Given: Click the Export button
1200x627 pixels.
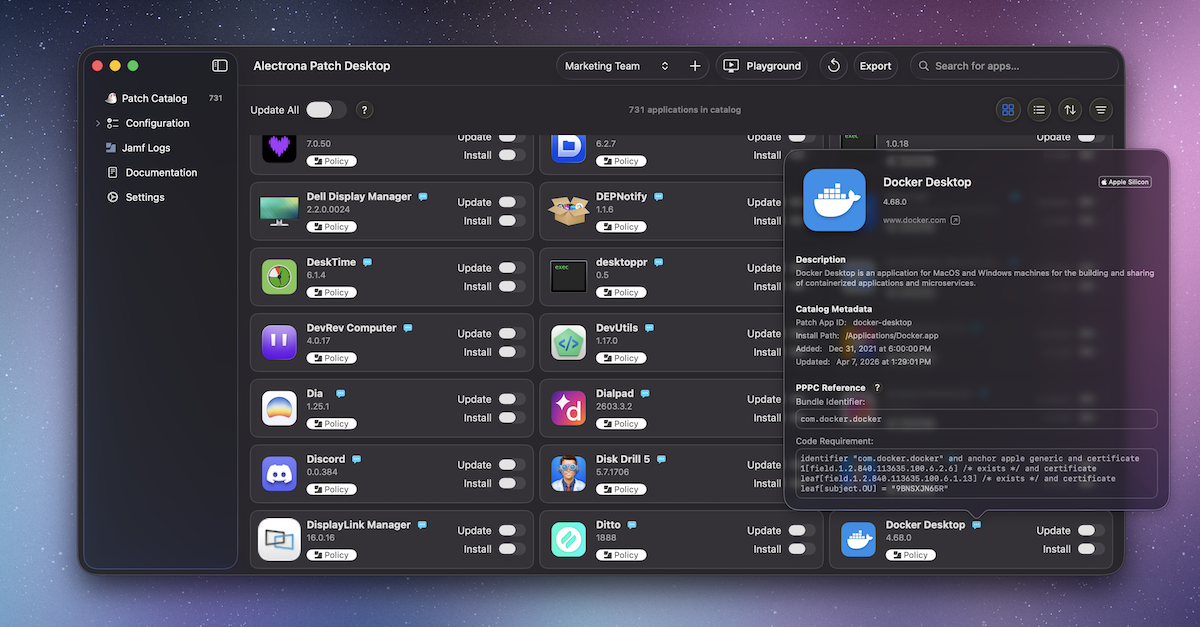Looking at the screenshot, I should 875,66.
